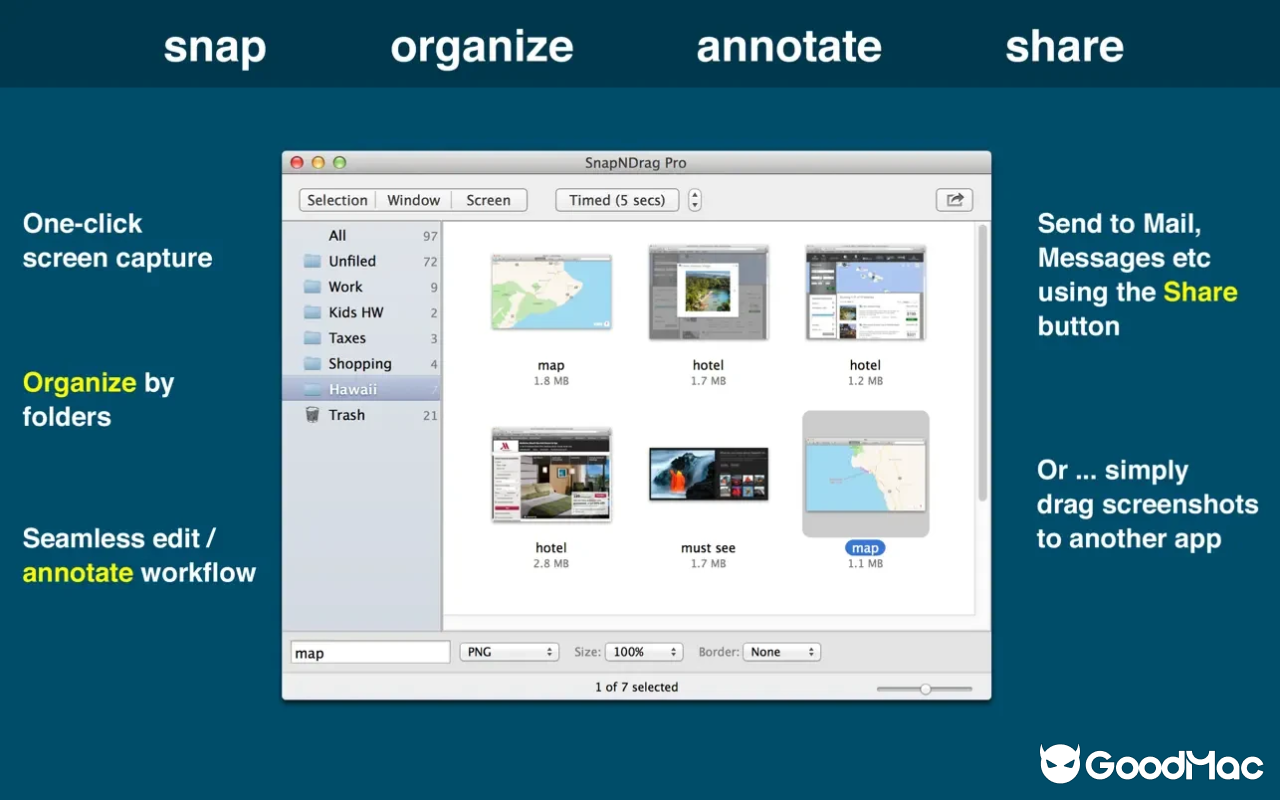Click the file name field containing map
1280x800 pixels.
370,653
